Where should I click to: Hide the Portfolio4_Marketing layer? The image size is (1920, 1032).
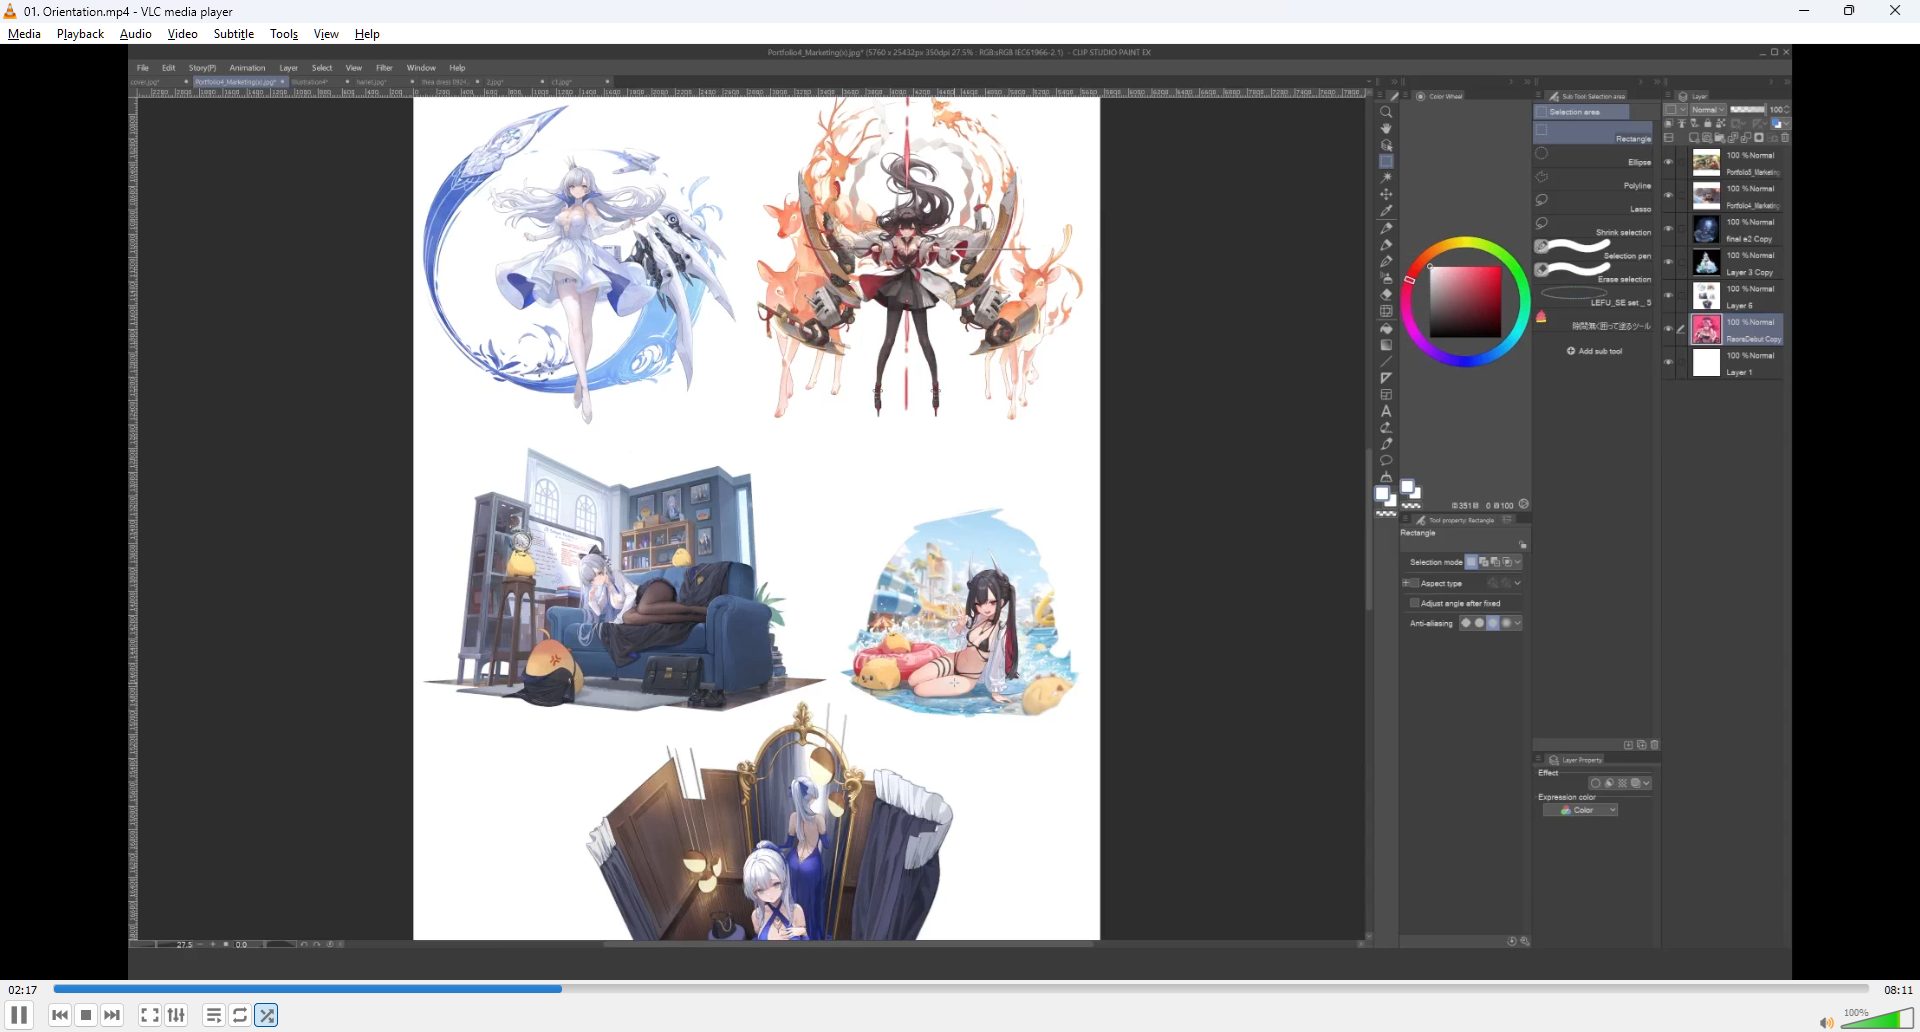pyautogui.click(x=1668, y=195)
